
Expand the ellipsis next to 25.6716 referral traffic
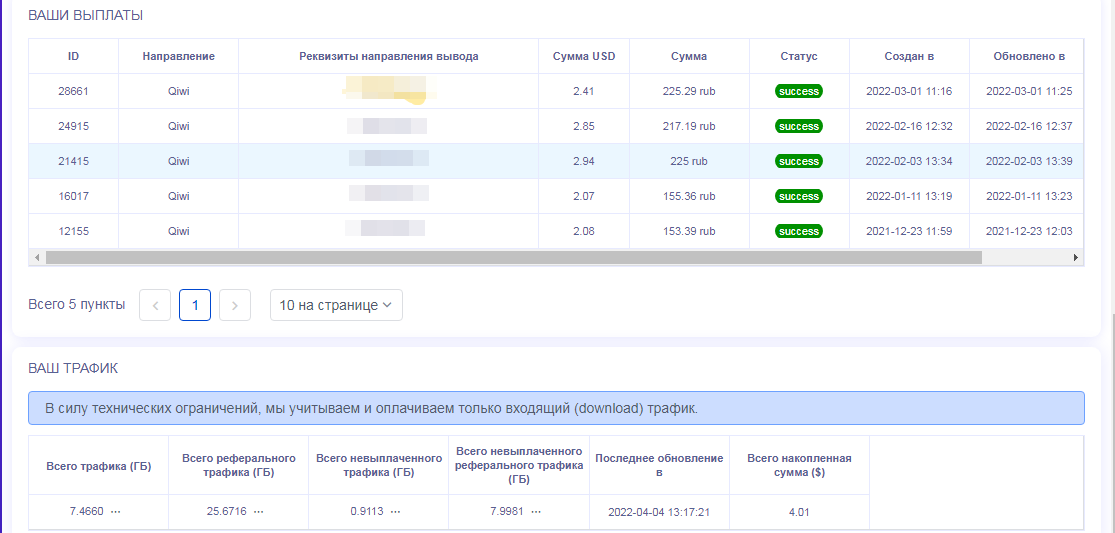[x=259, y=512]
